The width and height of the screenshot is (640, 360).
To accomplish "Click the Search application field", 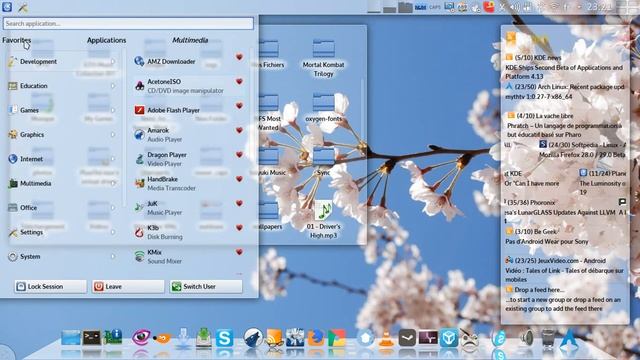I will pyautogui.click(x=128, y=24).
